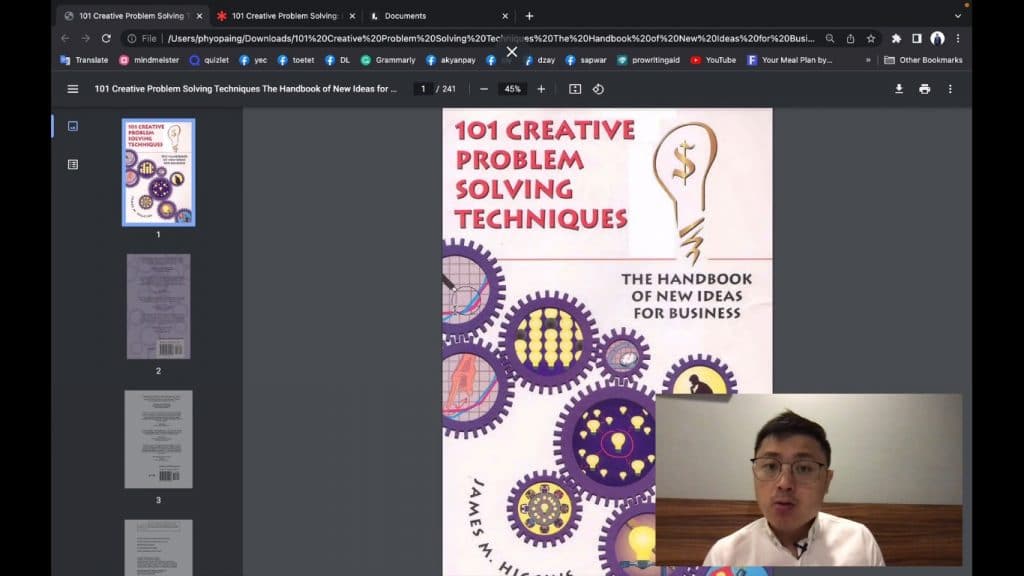Open the Your Meal Plan bookmark
Screen dimensions: 1024x576
tap(790, 60)
